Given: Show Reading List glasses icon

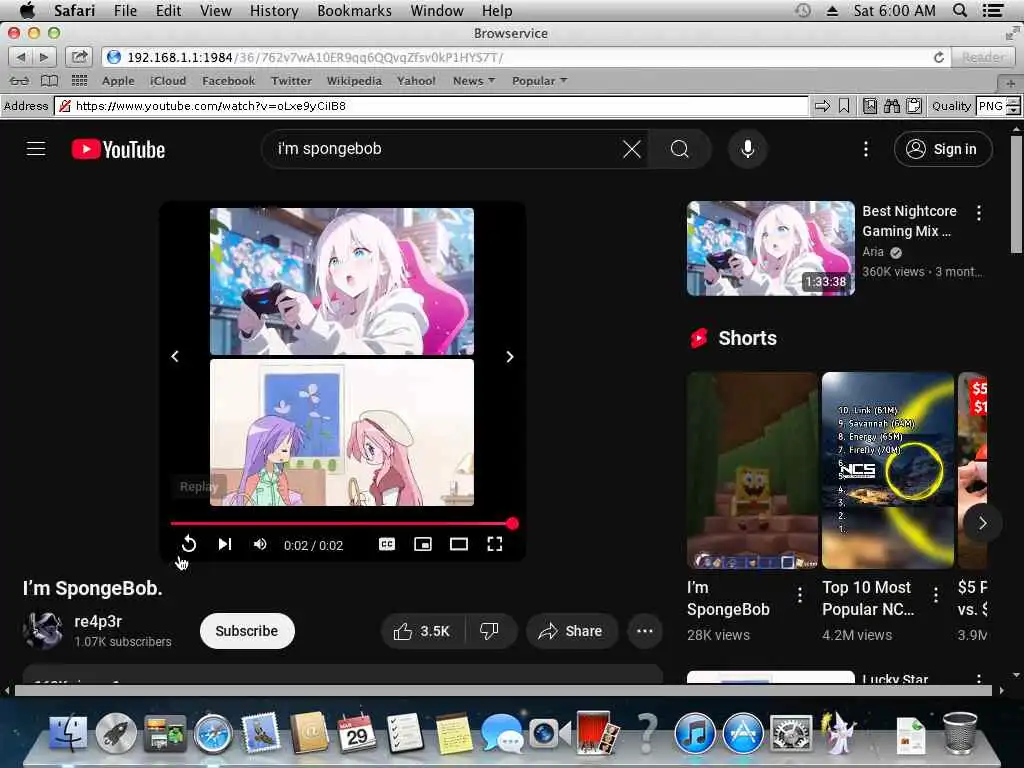Looking at the screenshot, I should point(19,81).
